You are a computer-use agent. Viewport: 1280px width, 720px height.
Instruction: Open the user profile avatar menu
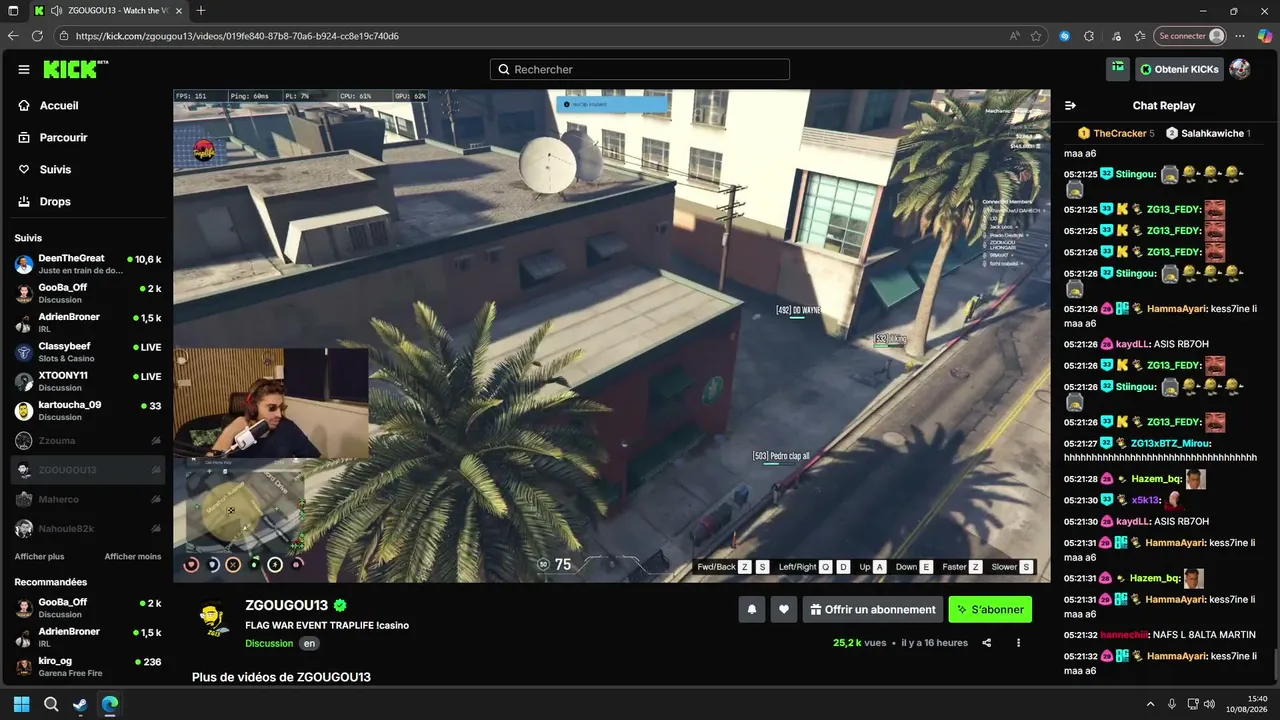[1240, 69]
